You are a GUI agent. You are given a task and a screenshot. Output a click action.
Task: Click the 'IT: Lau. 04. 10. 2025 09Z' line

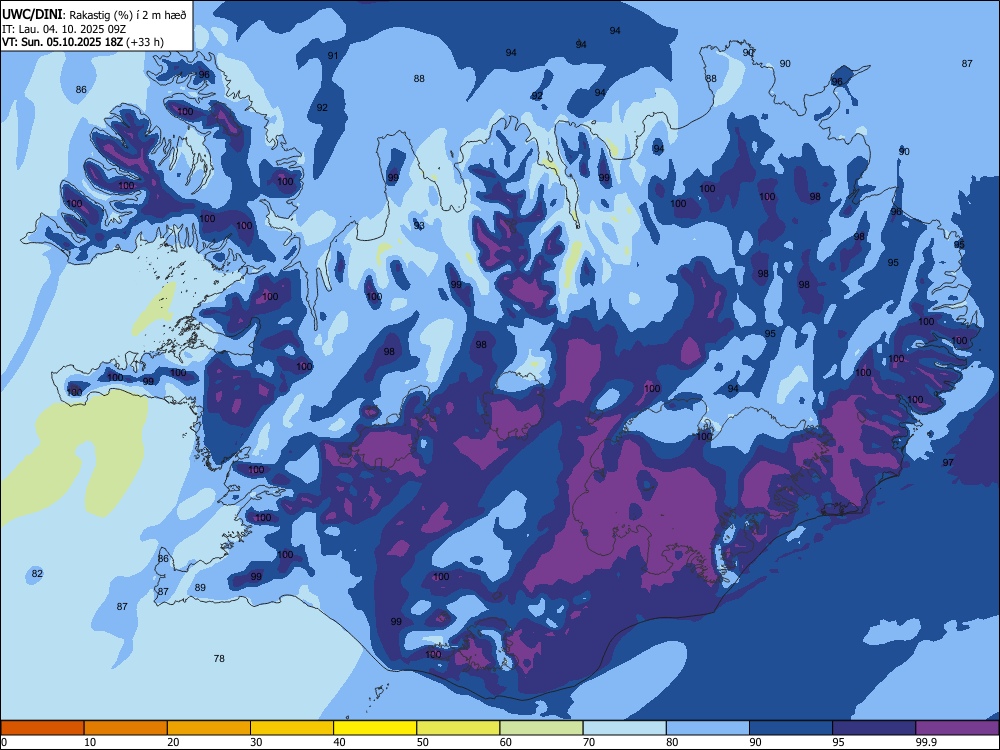(64, 29)
